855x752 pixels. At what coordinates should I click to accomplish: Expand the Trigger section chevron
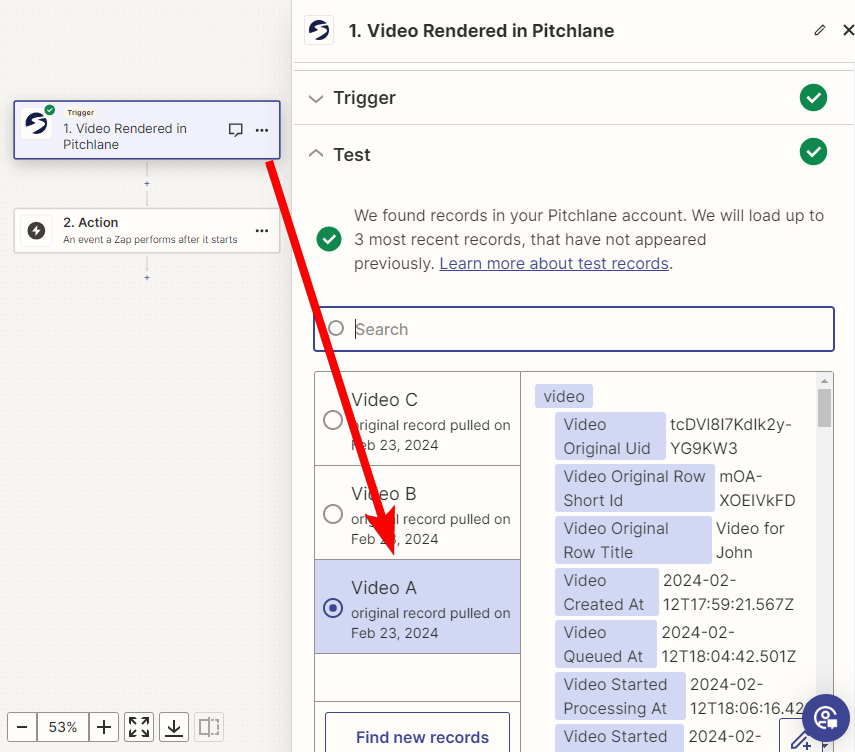(316, 99)
